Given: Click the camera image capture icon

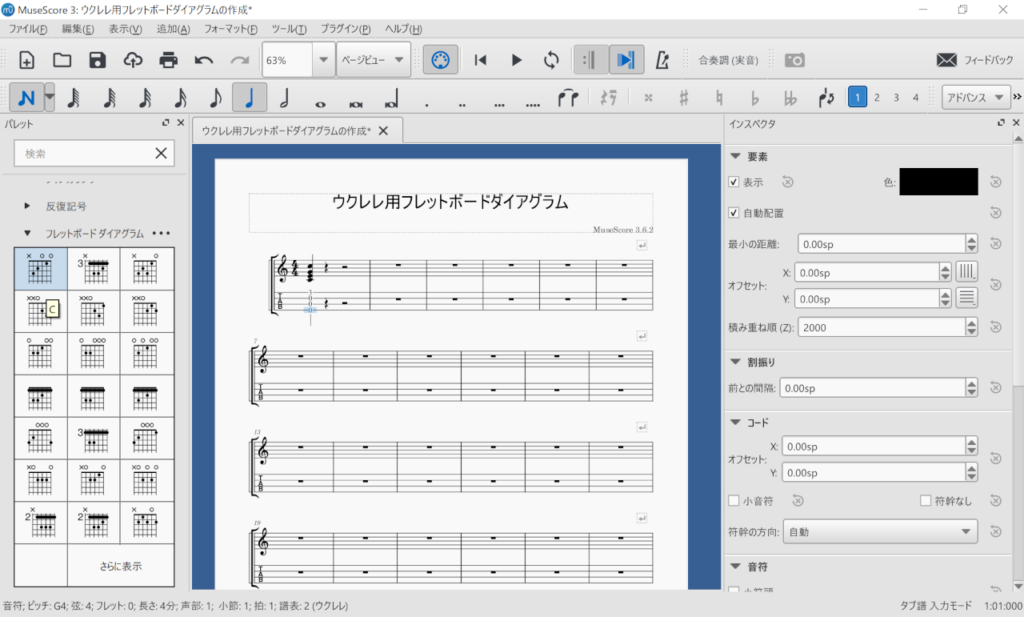Looking at the screenshot, I should pos(794,60).
